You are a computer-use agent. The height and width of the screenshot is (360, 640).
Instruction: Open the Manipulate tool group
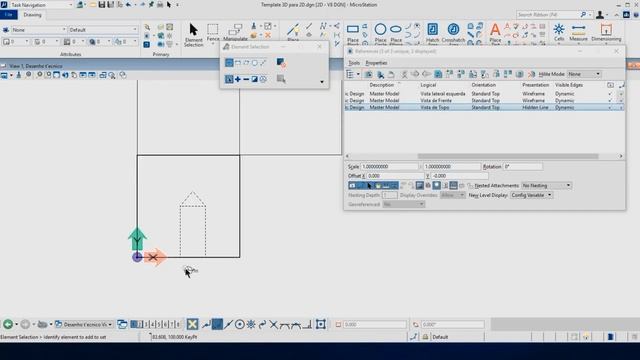pyautogui.click(x=236, y=32)
